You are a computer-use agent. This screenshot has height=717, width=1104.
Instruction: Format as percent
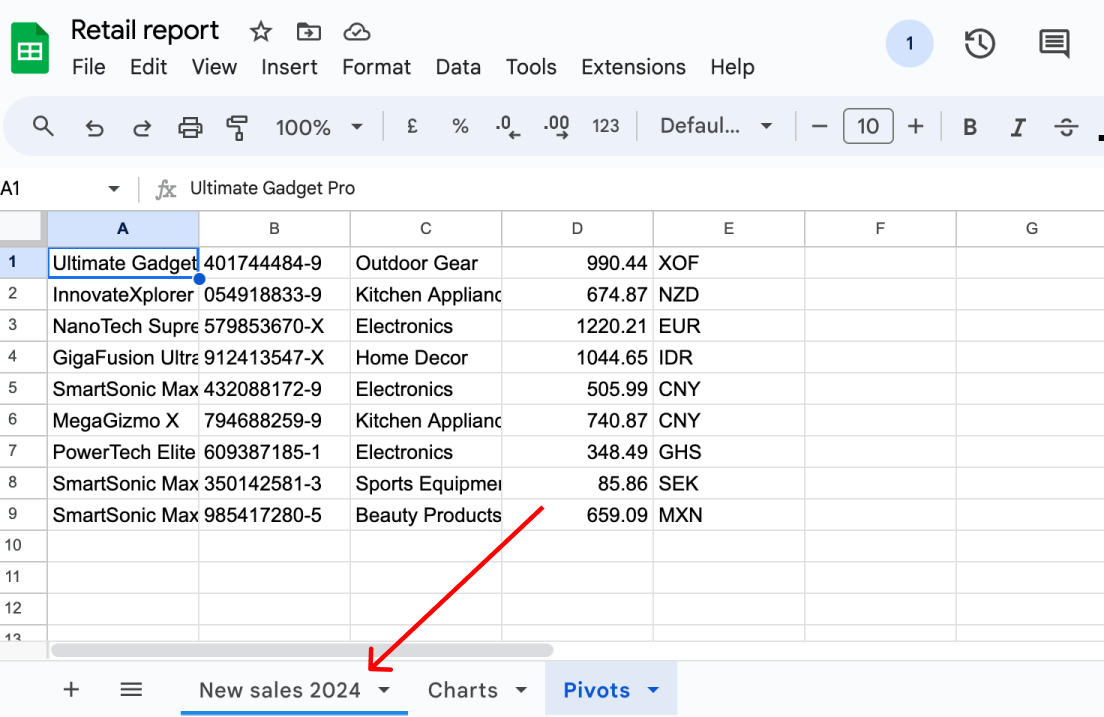click(x=460, y=127)
